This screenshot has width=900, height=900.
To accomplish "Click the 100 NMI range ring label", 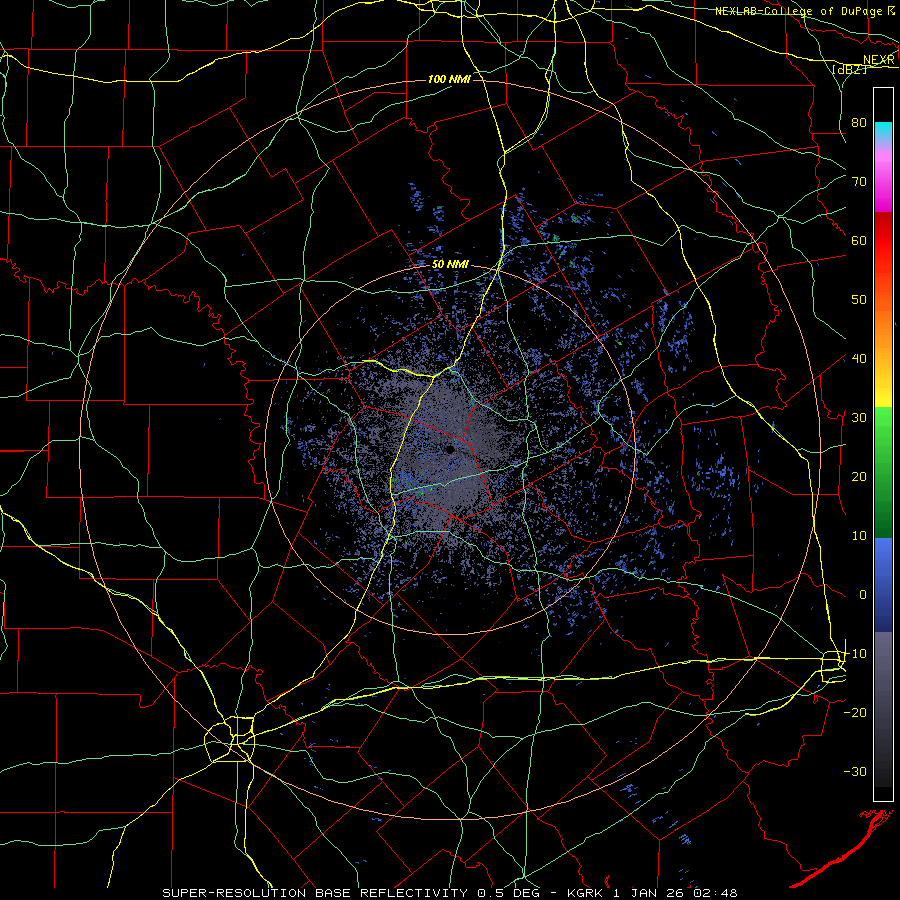I will 449,79.
